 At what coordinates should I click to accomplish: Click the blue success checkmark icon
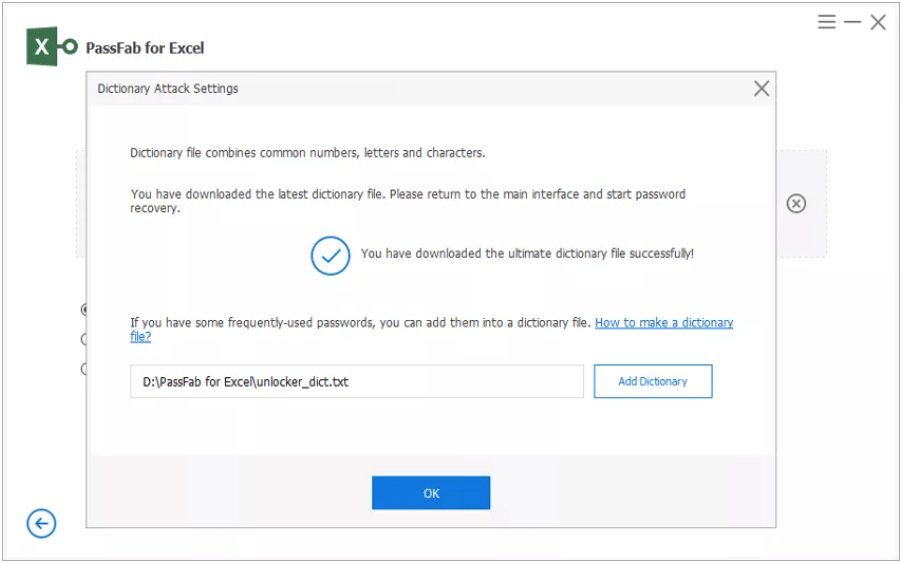pyautogui.click(x=330, y=256)
